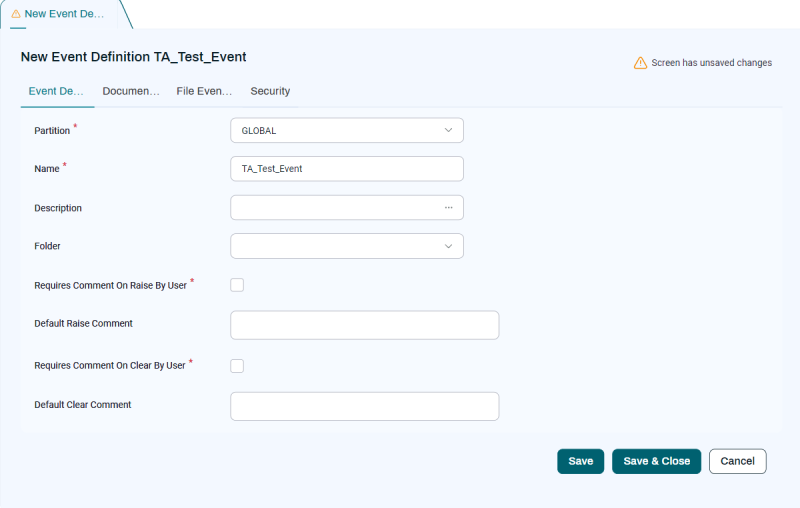This screenshot has width=800, height=508.
Task: Click the warning icon on the window tab
Action: click(15, 14)
